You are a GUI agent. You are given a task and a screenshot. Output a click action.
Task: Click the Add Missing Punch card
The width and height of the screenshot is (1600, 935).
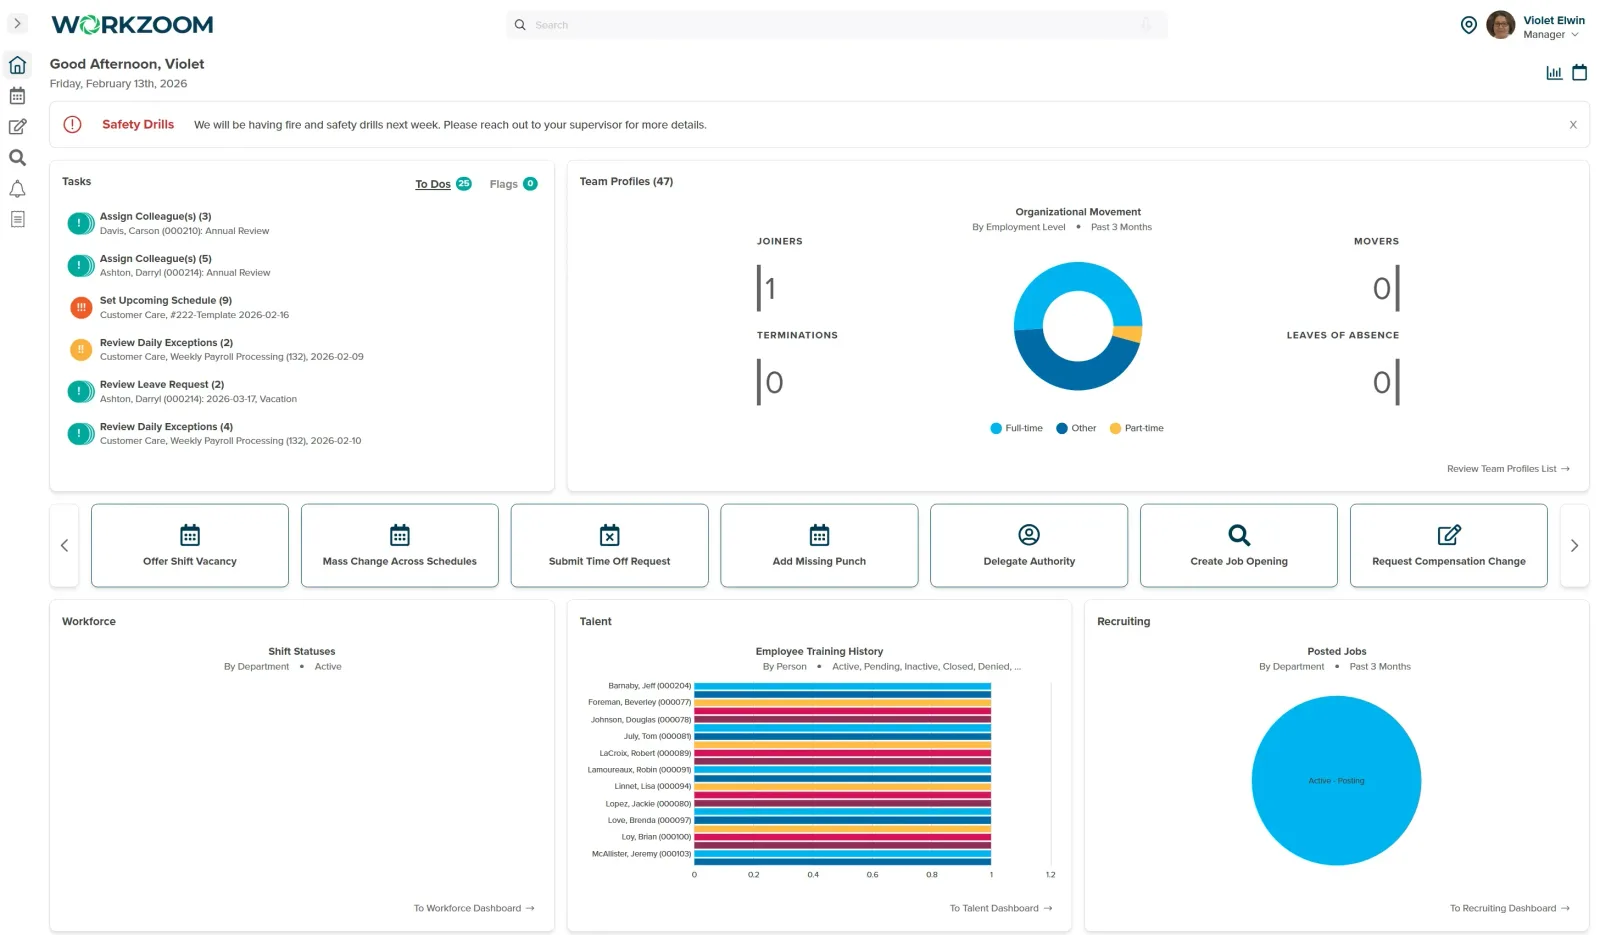tap(819, 546)
